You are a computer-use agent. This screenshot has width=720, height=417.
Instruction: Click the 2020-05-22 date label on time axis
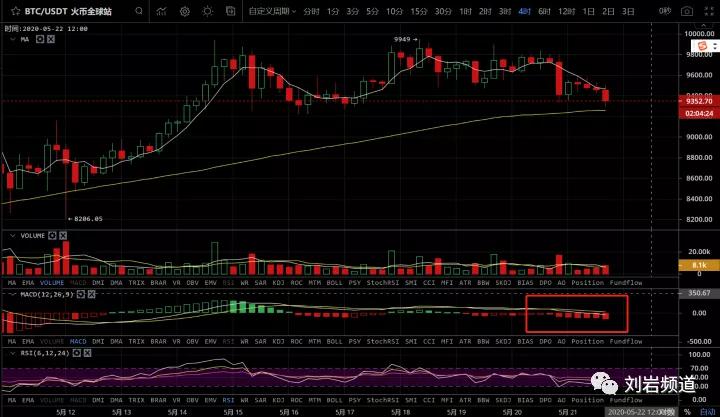[641, 412]
